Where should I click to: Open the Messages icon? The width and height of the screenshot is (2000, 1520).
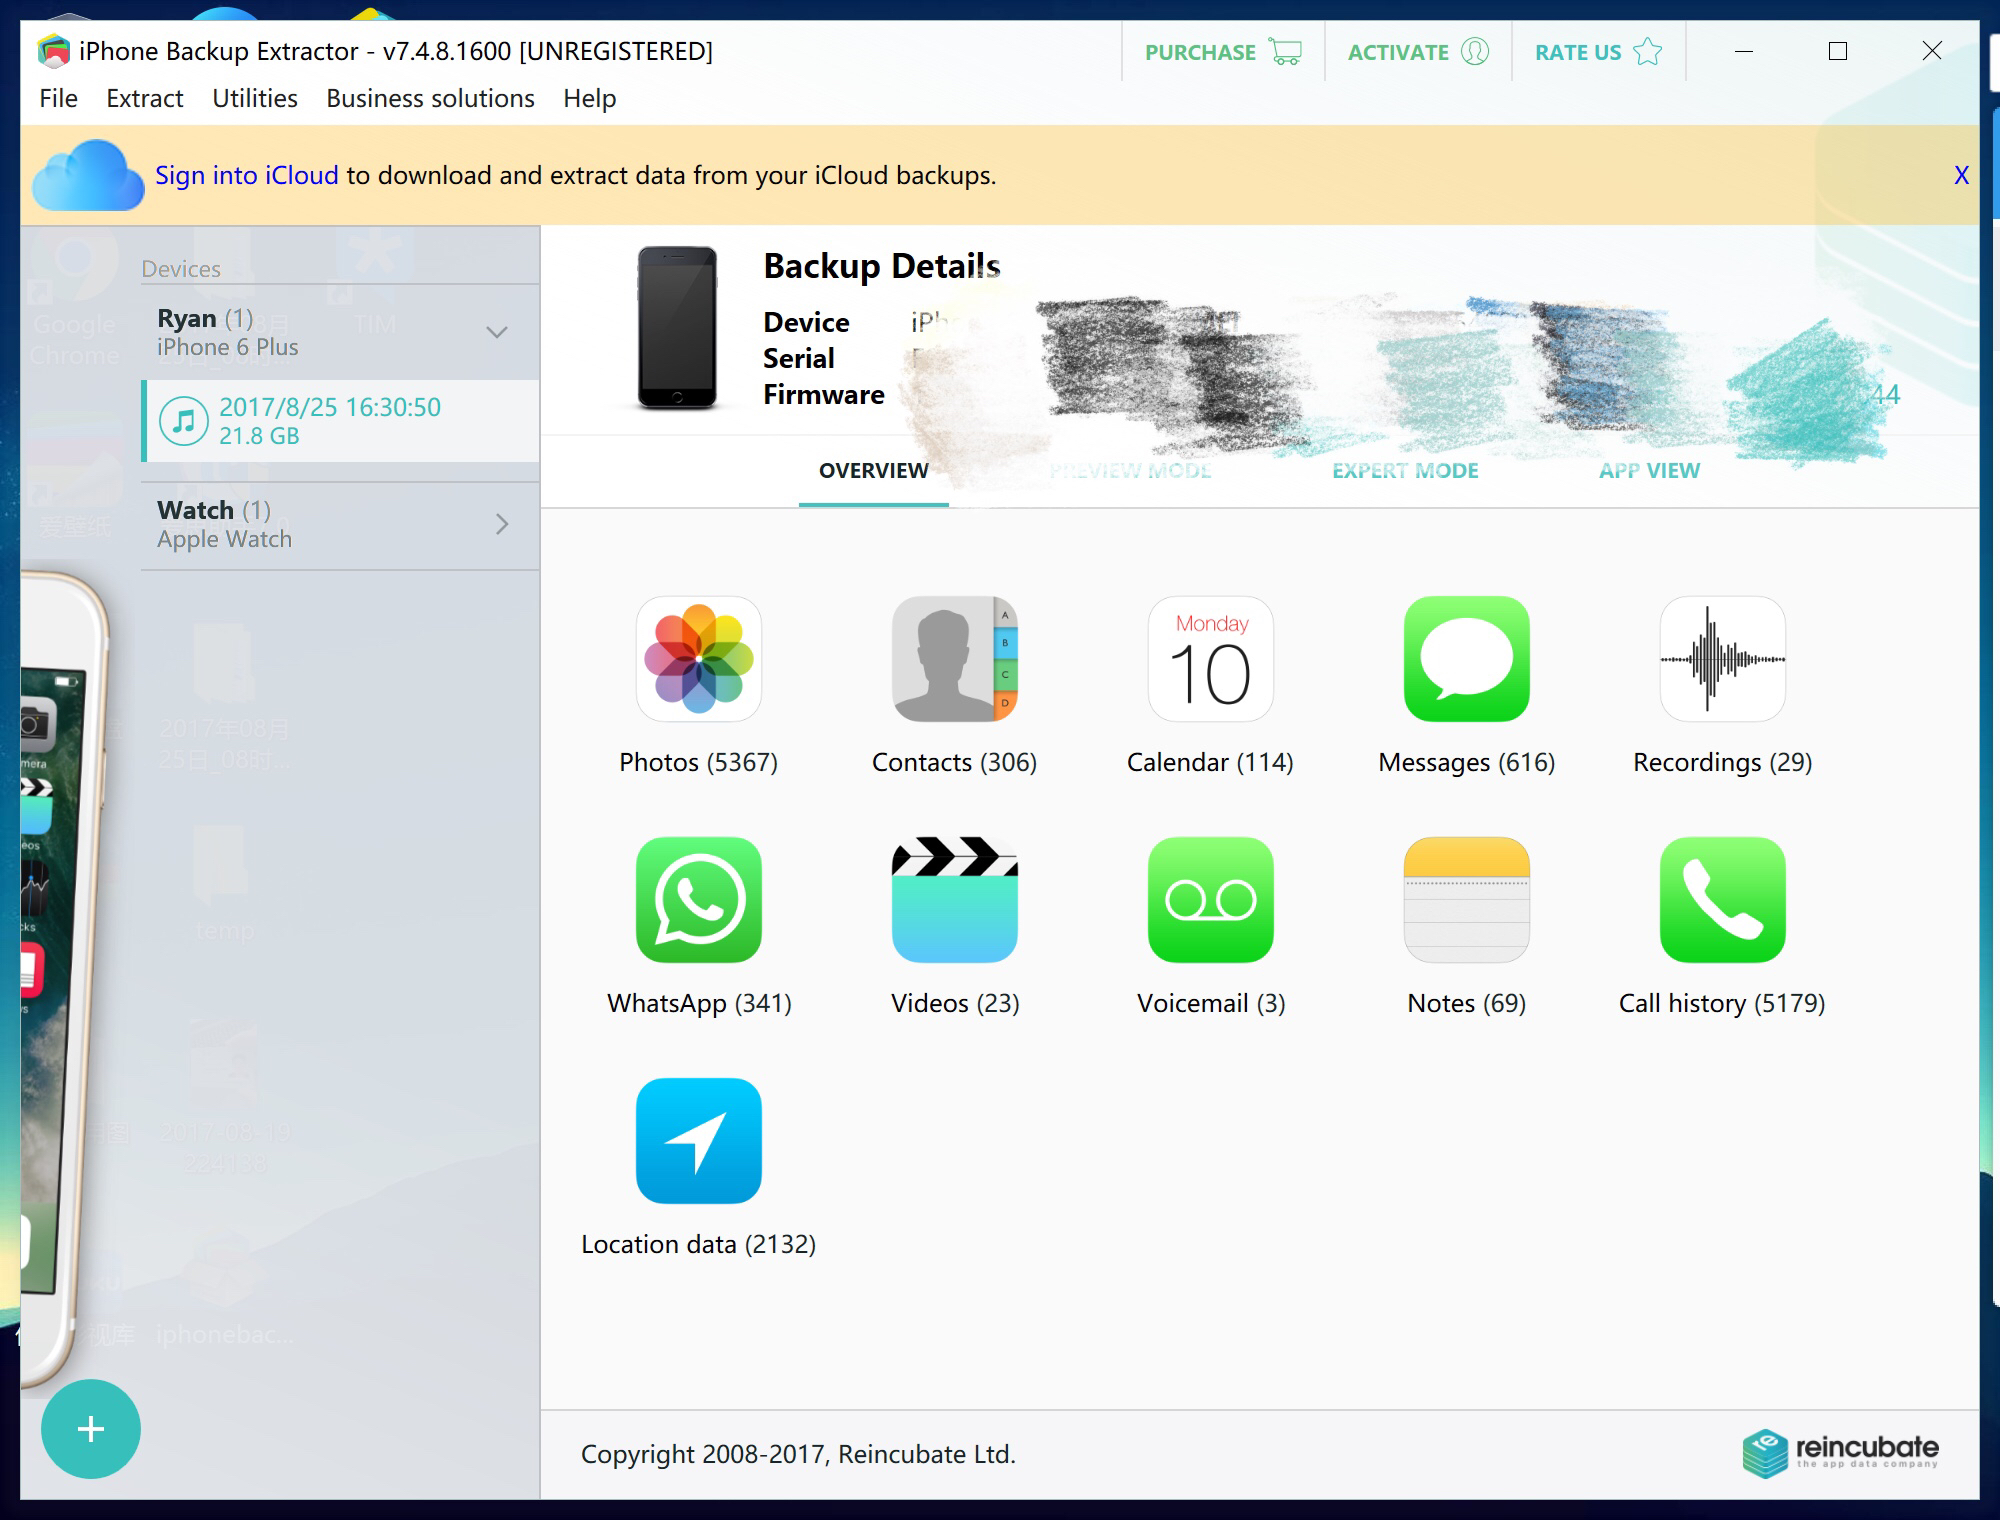(1466, 659)
